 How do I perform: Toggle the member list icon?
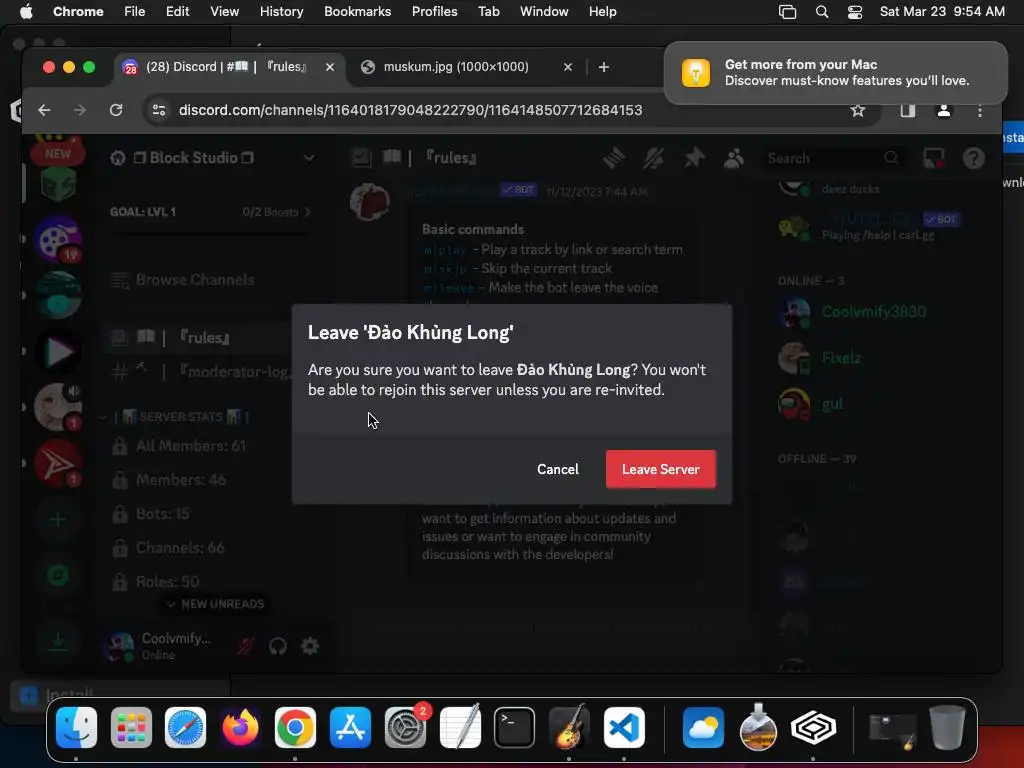pos(734,158)
